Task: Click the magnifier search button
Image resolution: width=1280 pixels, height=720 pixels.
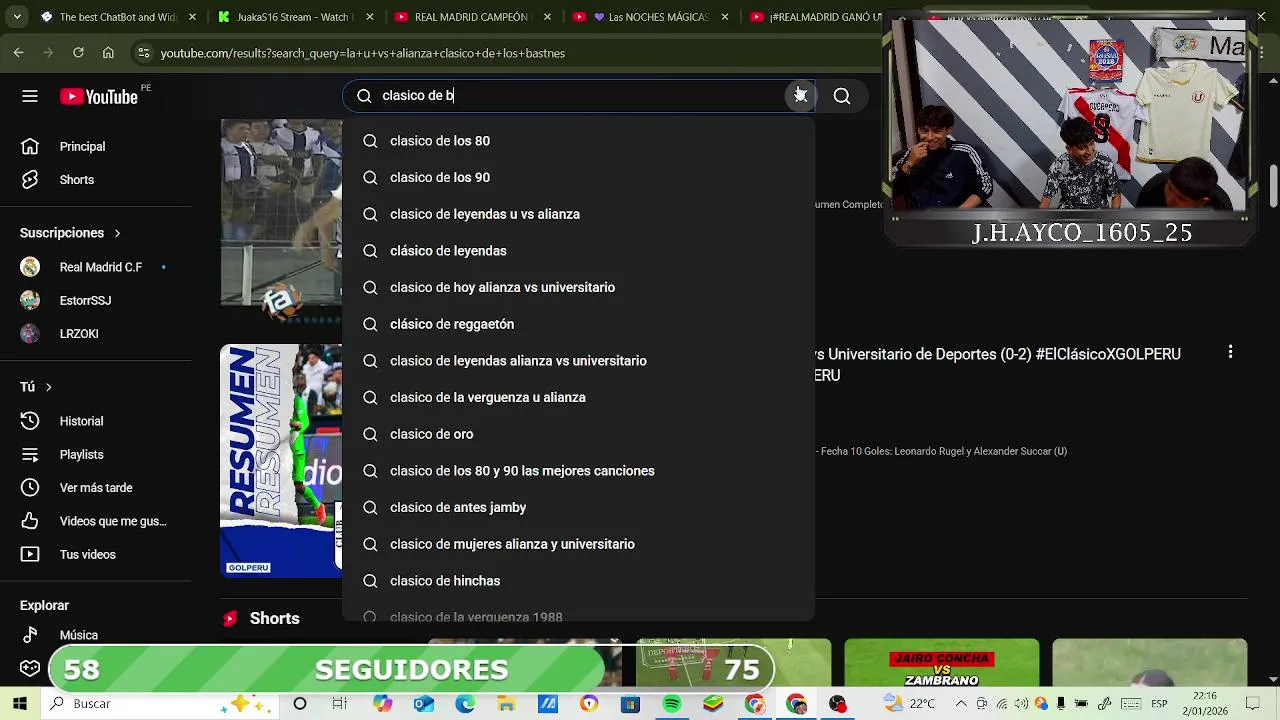Action: 842,96
